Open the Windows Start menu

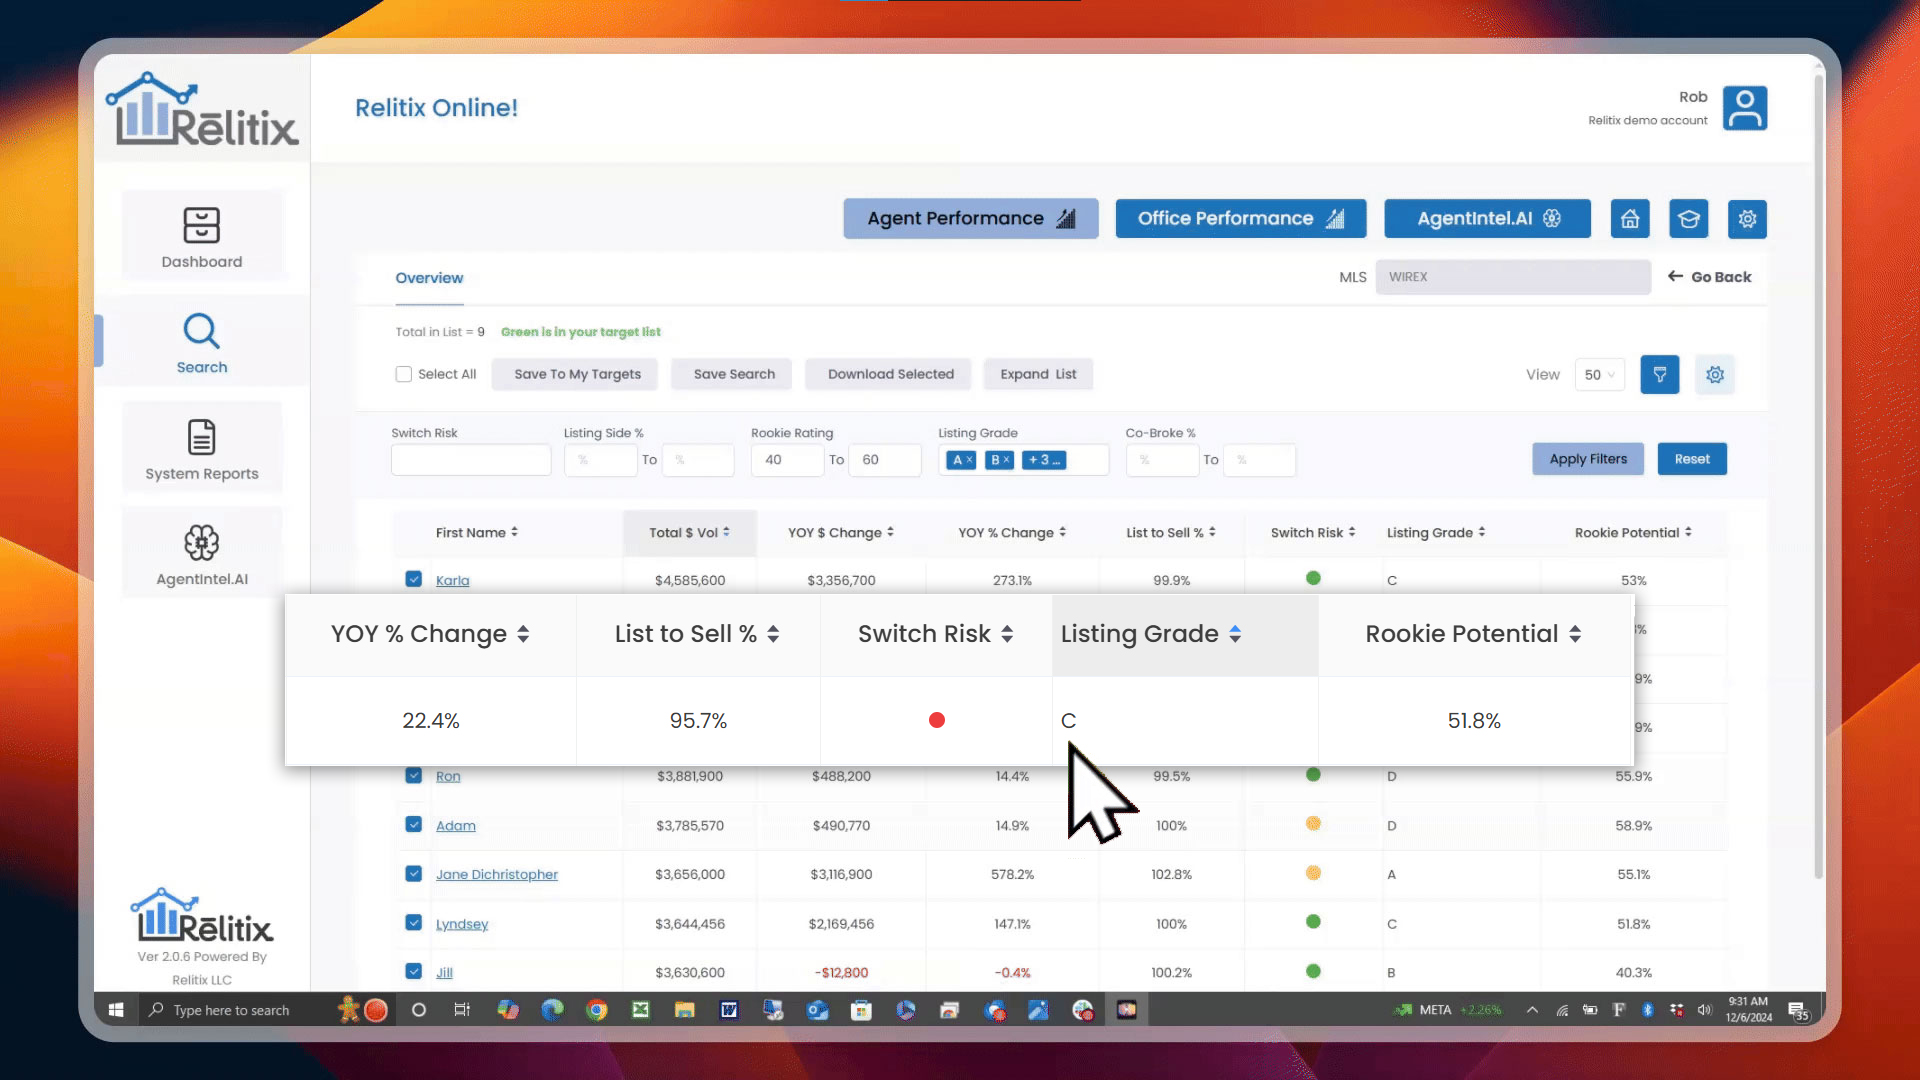116,1010
